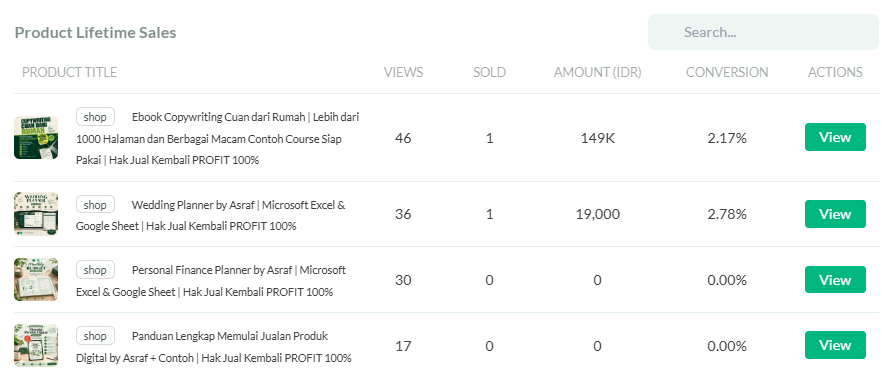Click the AMOUNT (IDR) column header
Screen dimensions: 890x376
(x=598, y=72)
